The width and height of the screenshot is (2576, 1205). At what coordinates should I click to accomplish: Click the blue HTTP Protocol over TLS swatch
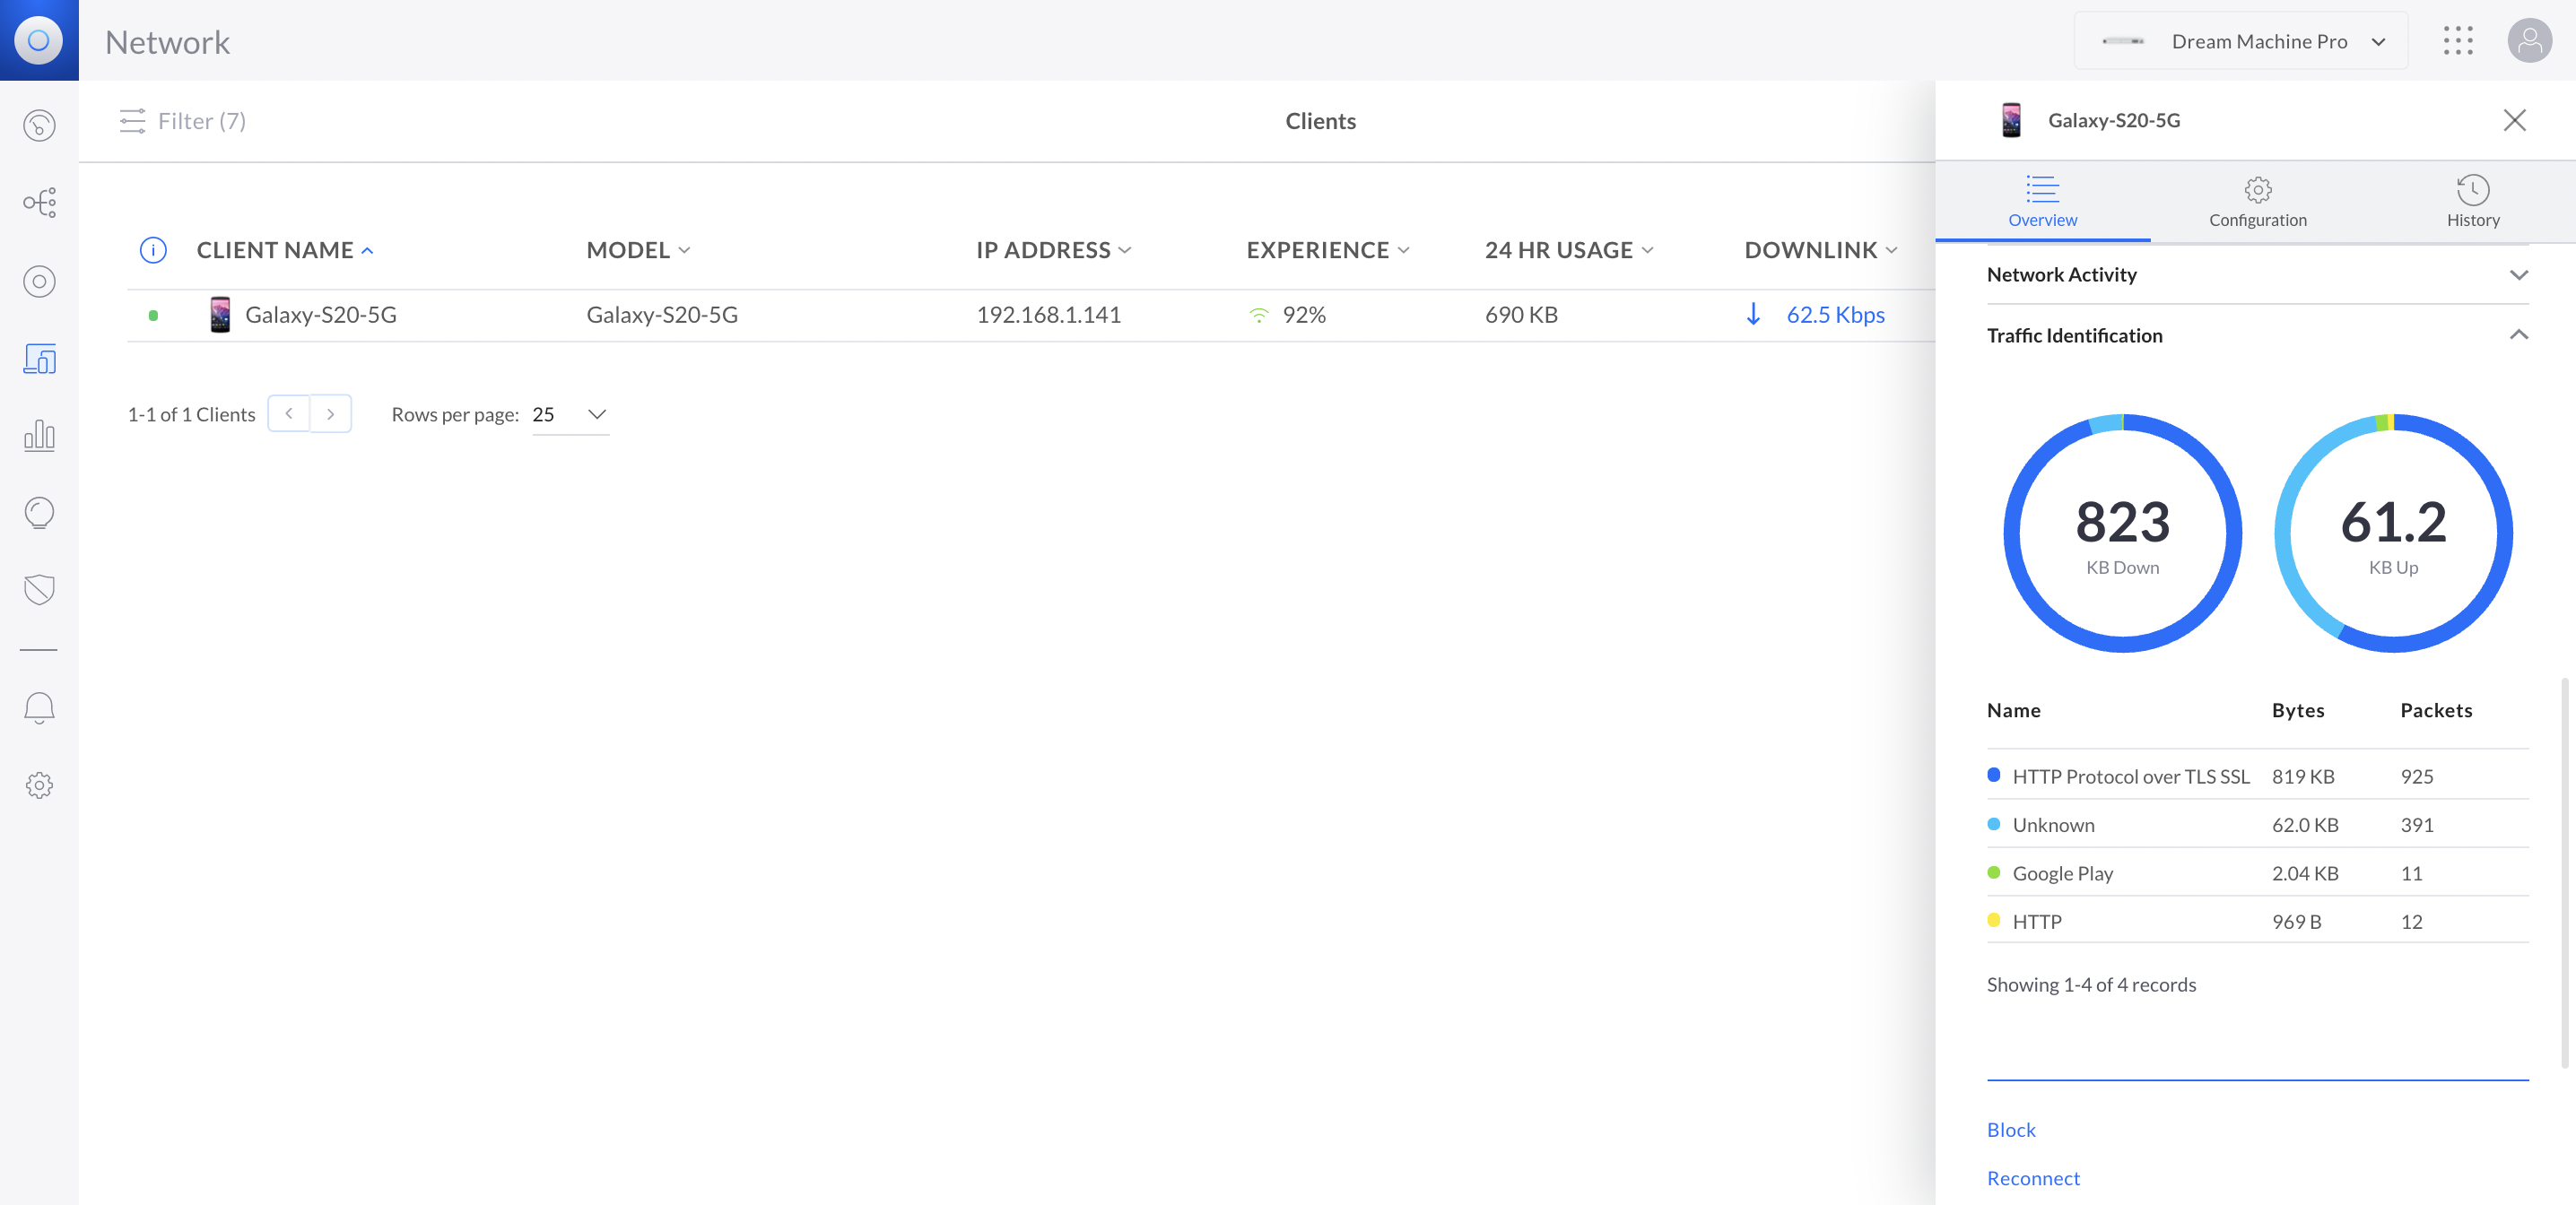point(1993,774)
